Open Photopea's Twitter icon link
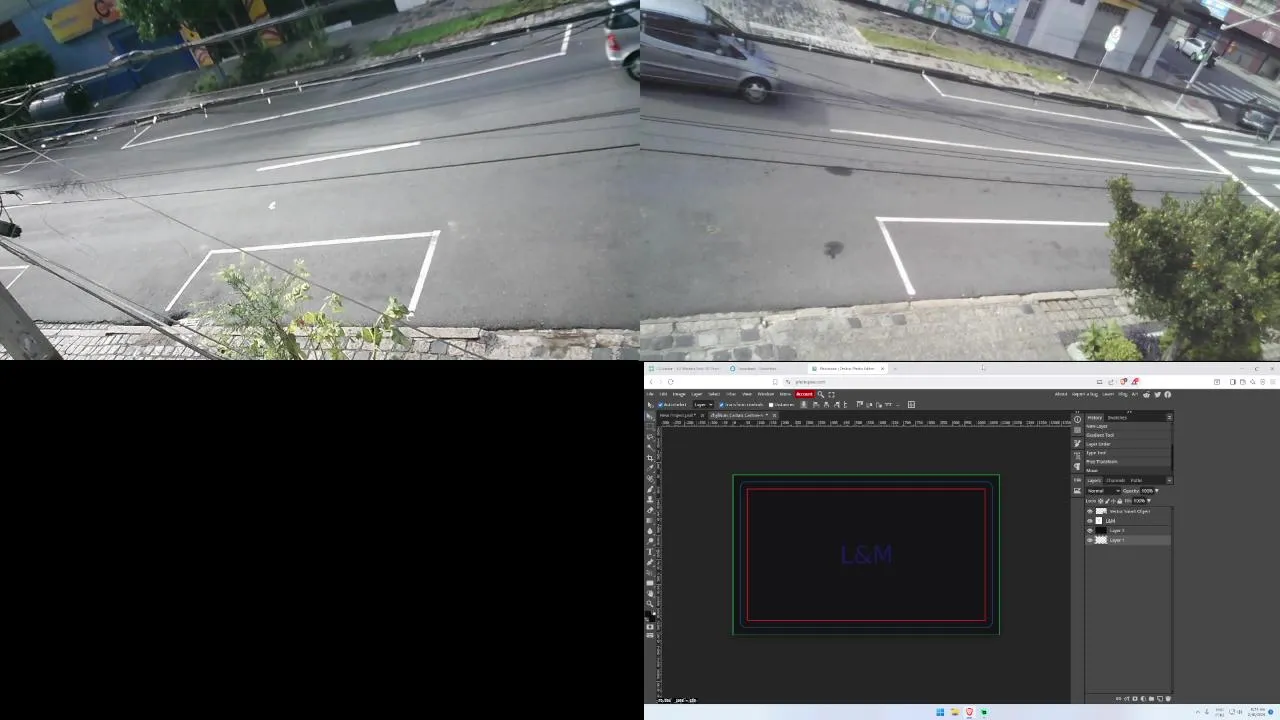 (1157, 394)
